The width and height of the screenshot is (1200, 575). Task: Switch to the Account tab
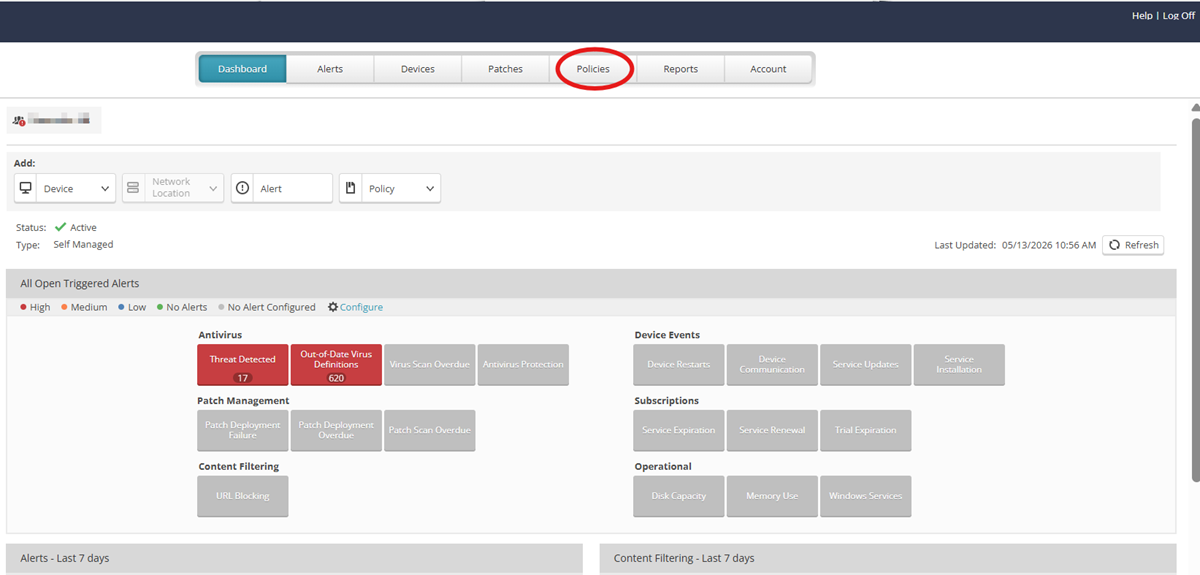[x=768, y=69]
